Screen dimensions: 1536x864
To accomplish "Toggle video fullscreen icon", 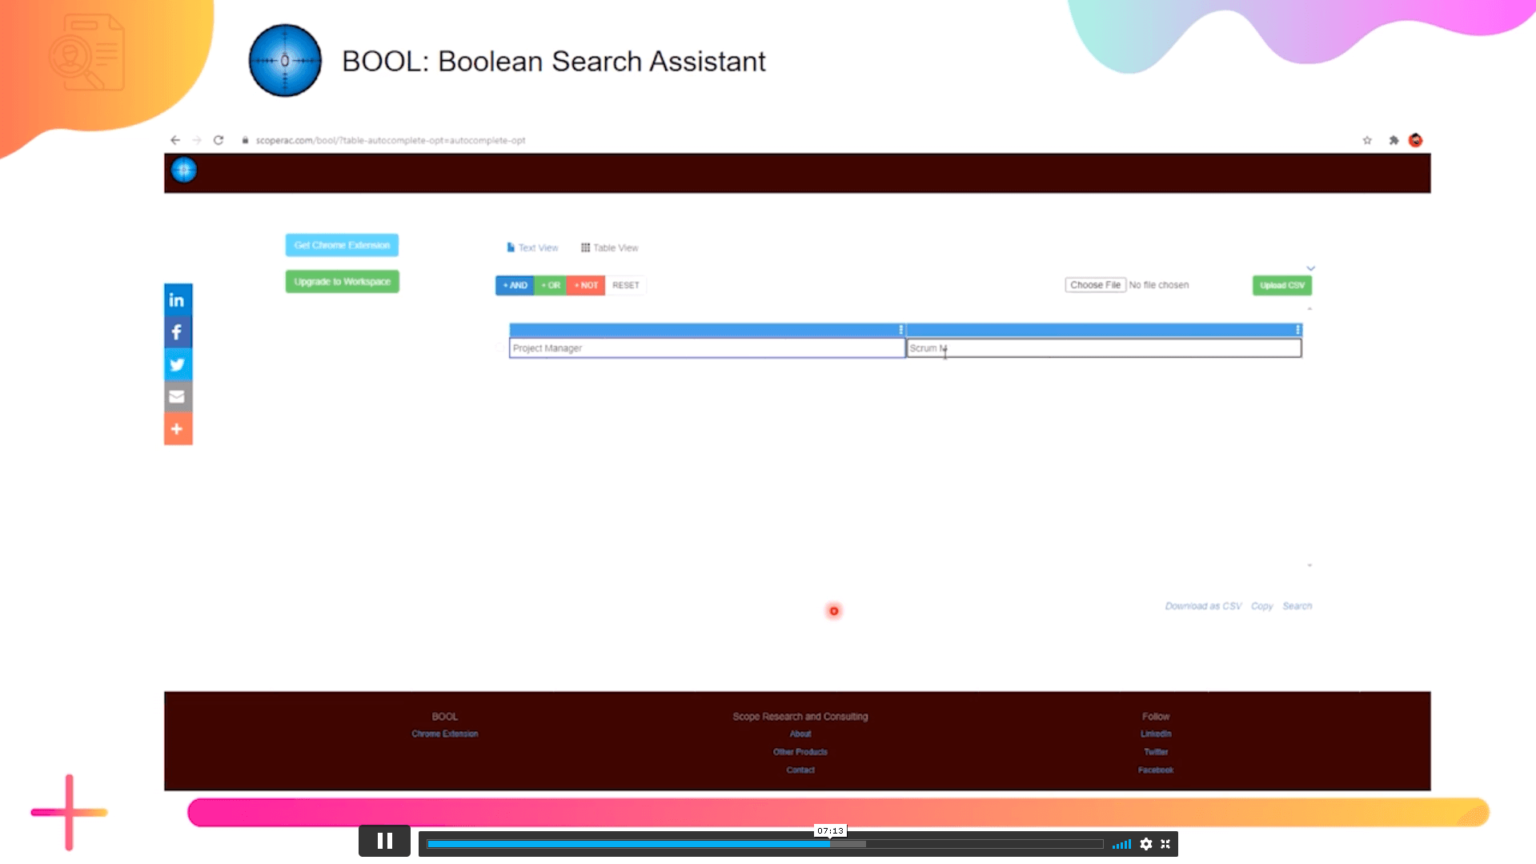I will (x=1166, y=844).
